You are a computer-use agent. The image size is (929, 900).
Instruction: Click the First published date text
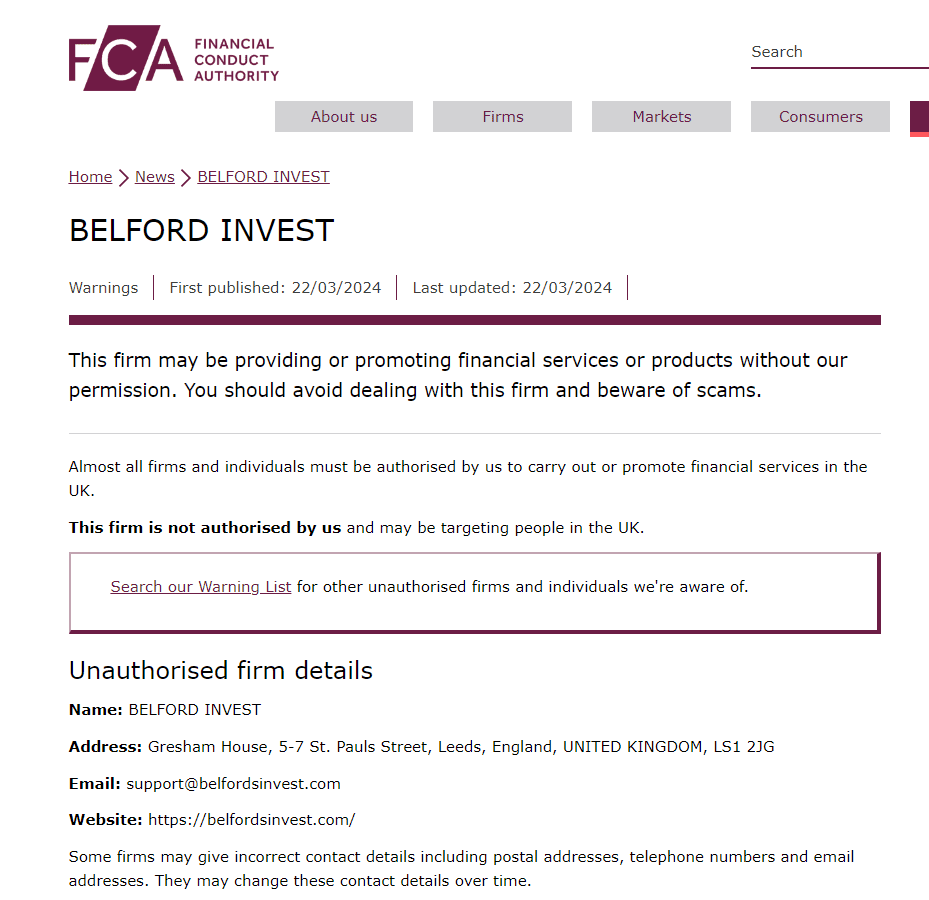[x=276, y=288]
